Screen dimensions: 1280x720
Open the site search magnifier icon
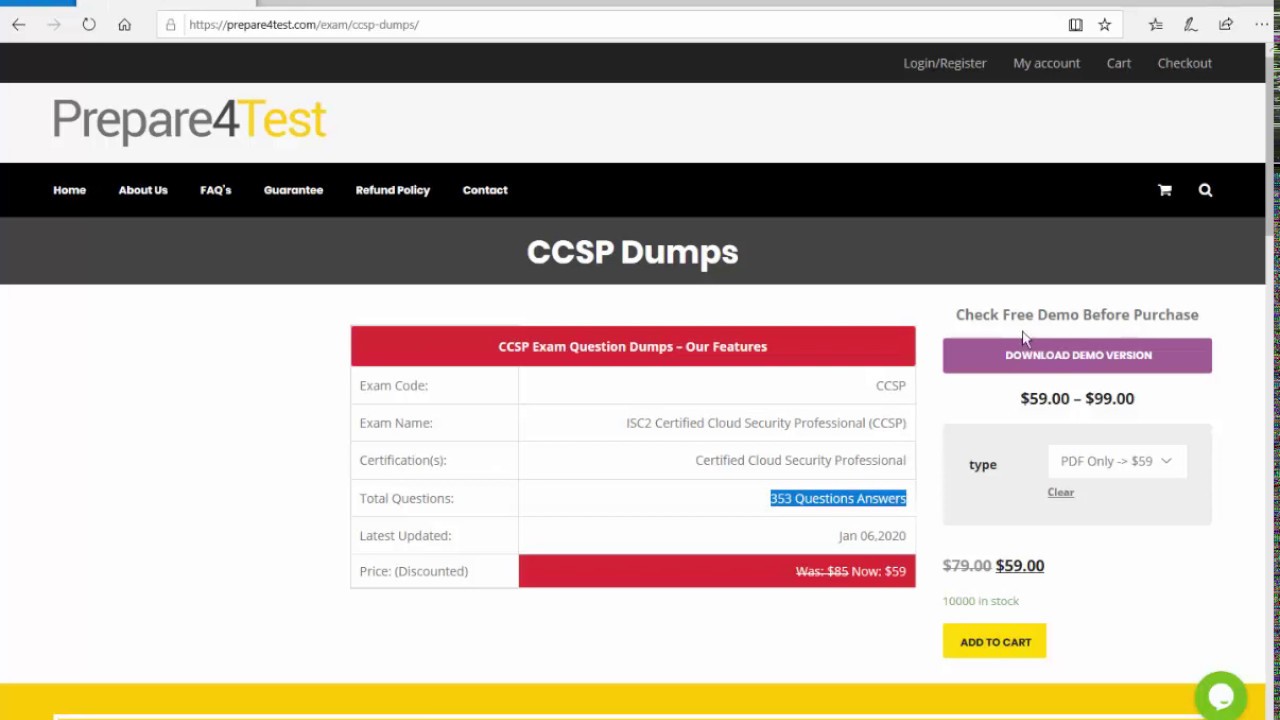pyautogui.click(x=1205, y=190)
